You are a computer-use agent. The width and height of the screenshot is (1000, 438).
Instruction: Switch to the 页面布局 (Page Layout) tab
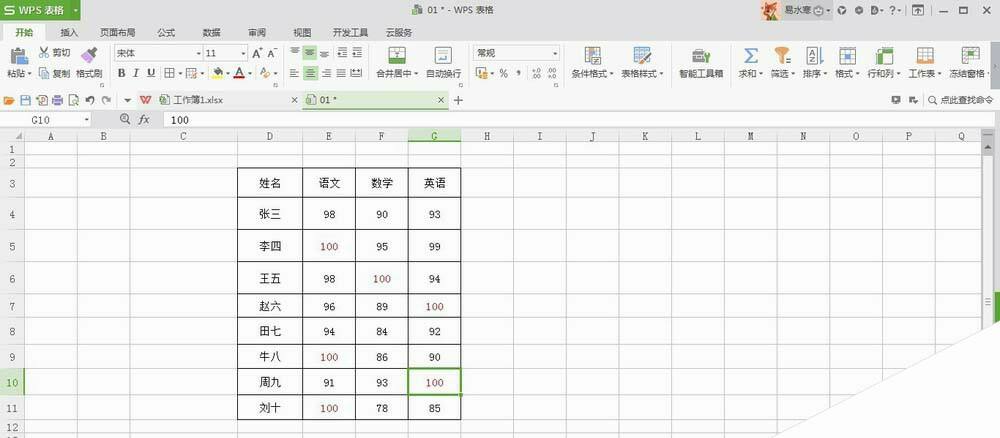[x=117, y=33]
